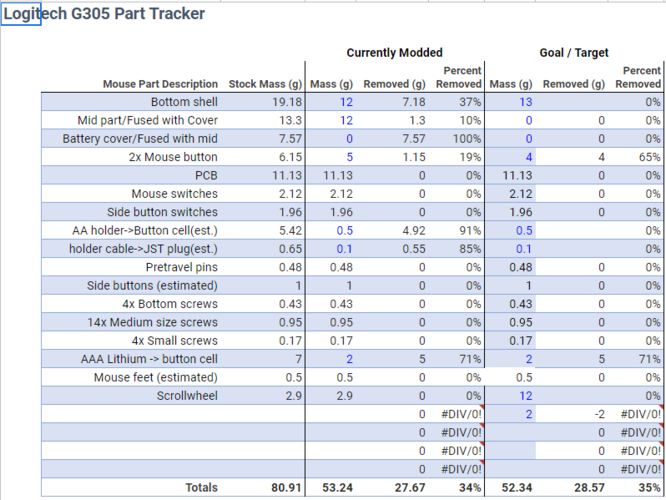Select Scrollwheel stock mass 2.9
This screenshot has height=500, width=666.
293,395
